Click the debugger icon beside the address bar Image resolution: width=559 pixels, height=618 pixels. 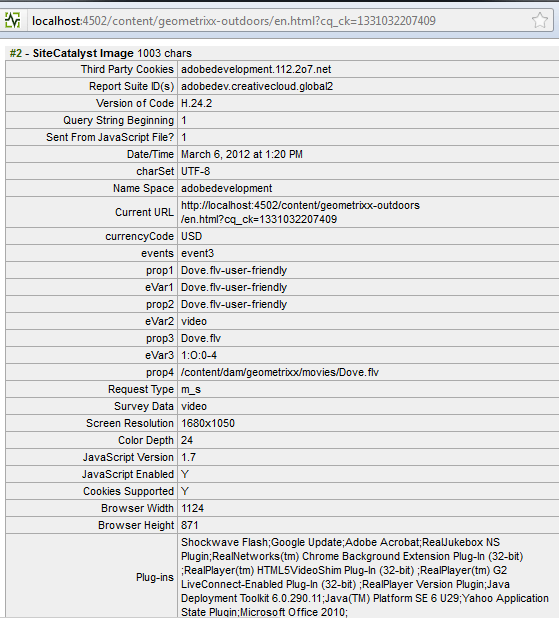coord(12,20)
